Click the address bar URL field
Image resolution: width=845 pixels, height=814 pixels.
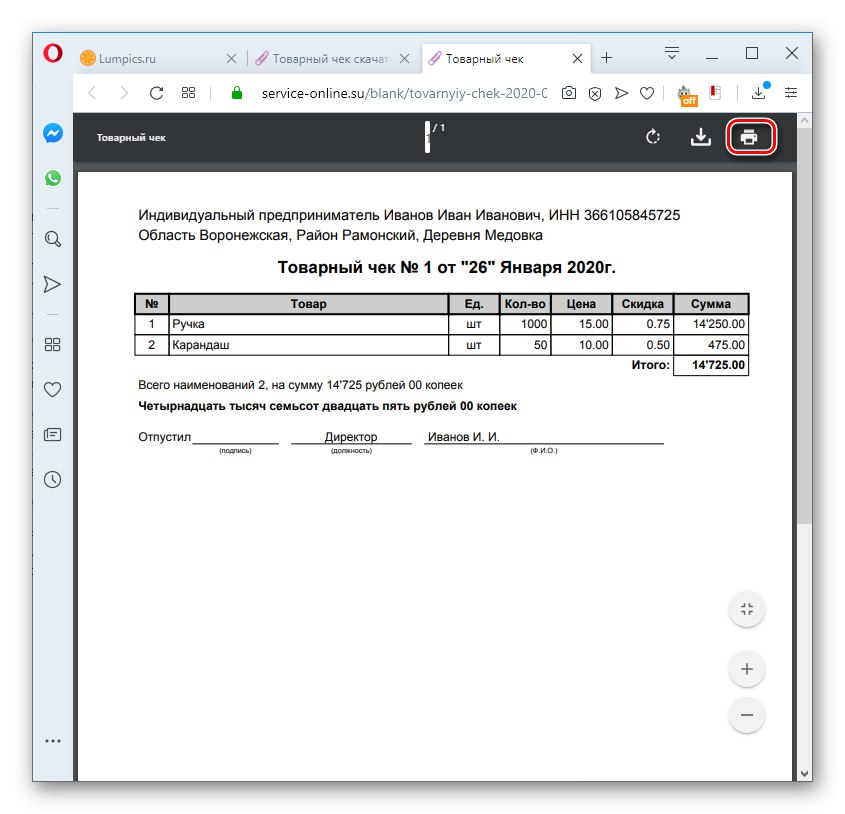point(404,93)
